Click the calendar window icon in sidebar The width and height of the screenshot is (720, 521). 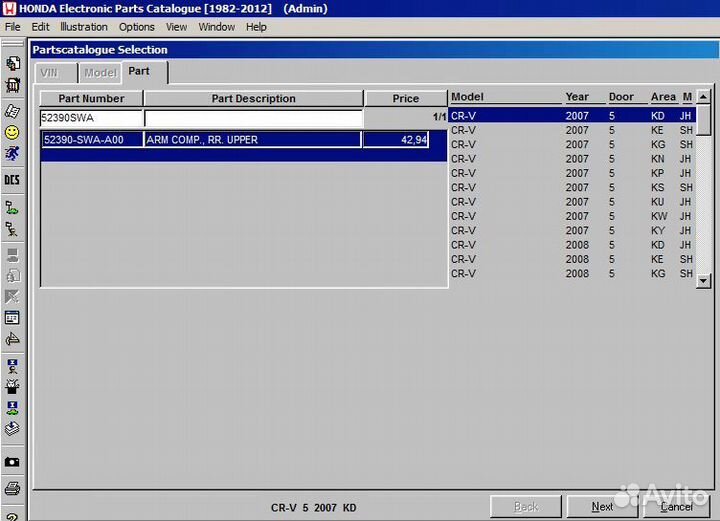click(x=12, y=318)
